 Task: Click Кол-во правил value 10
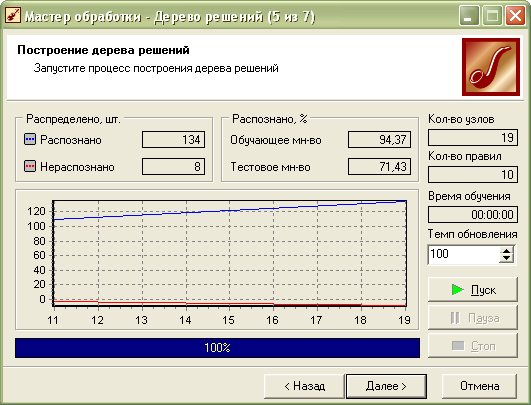(x=473, y=175)
